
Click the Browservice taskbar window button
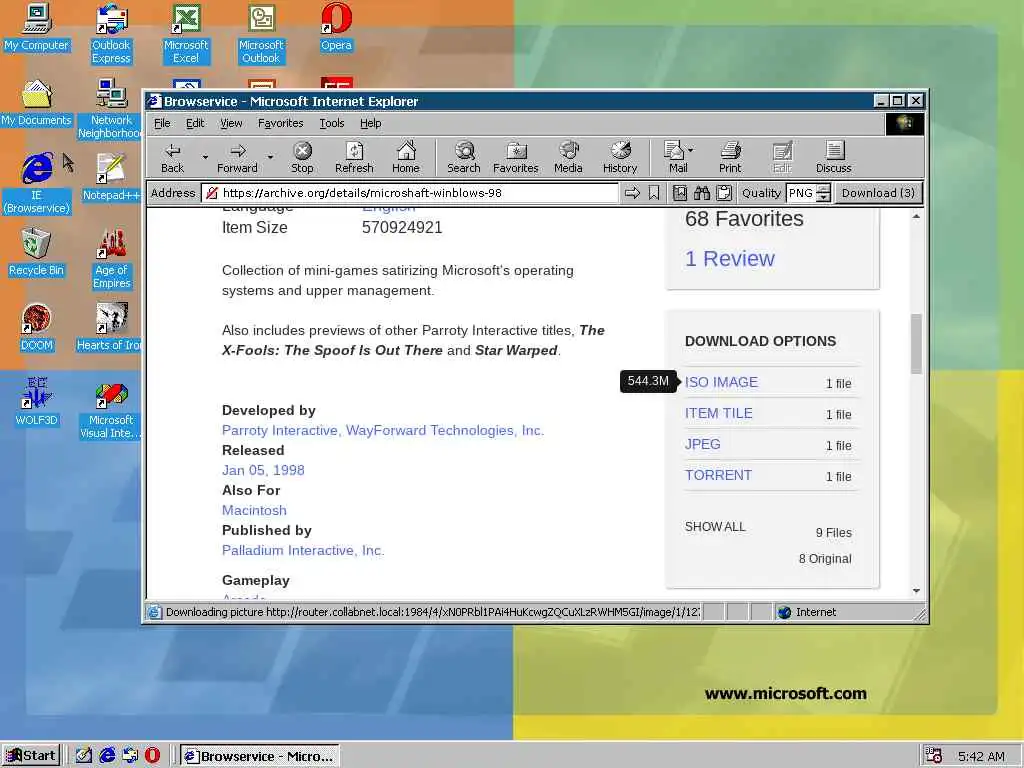(x=259, y=756)
